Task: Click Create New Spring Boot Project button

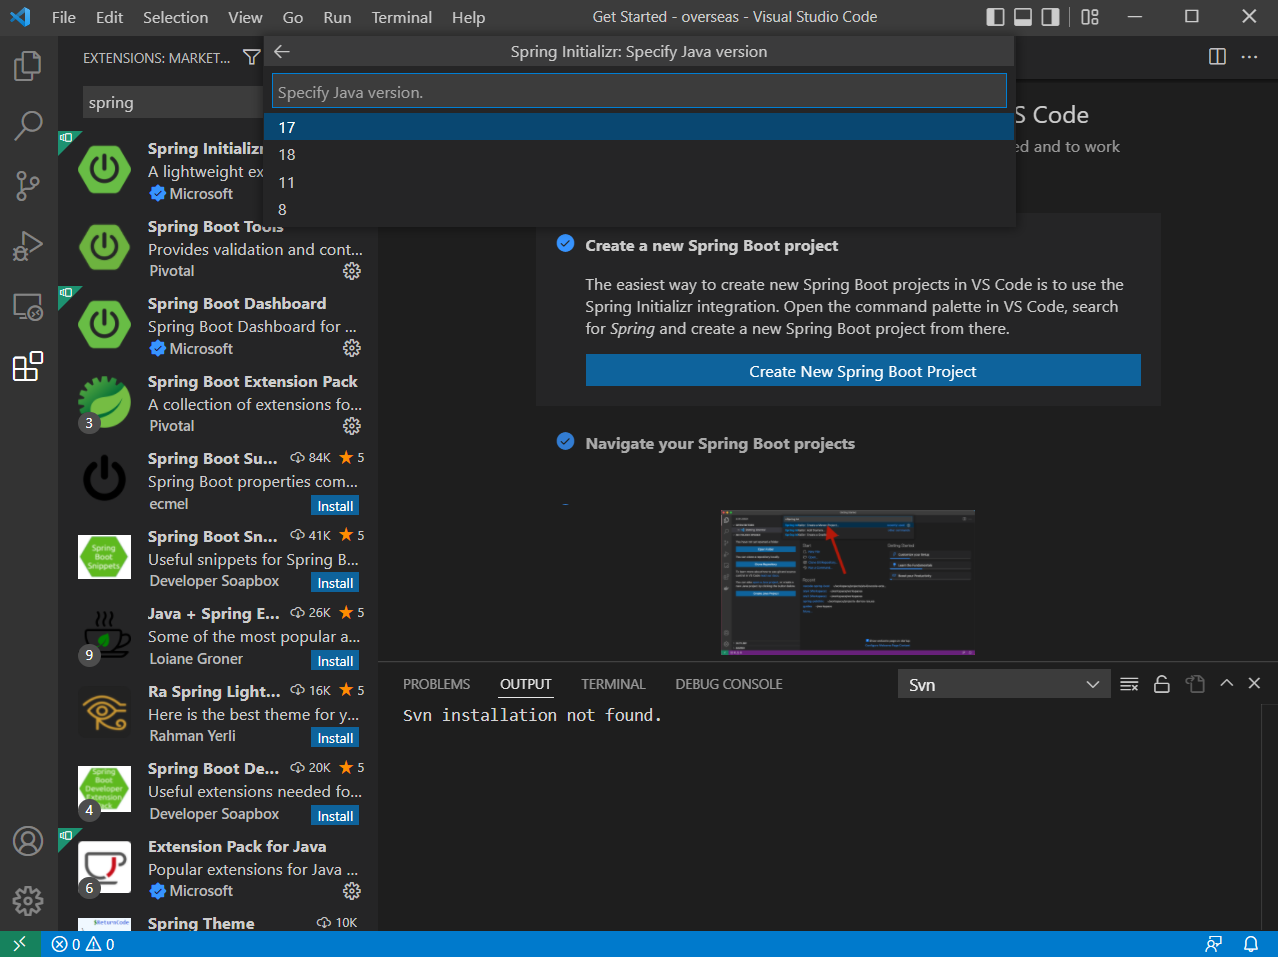Action: point(863,371)
